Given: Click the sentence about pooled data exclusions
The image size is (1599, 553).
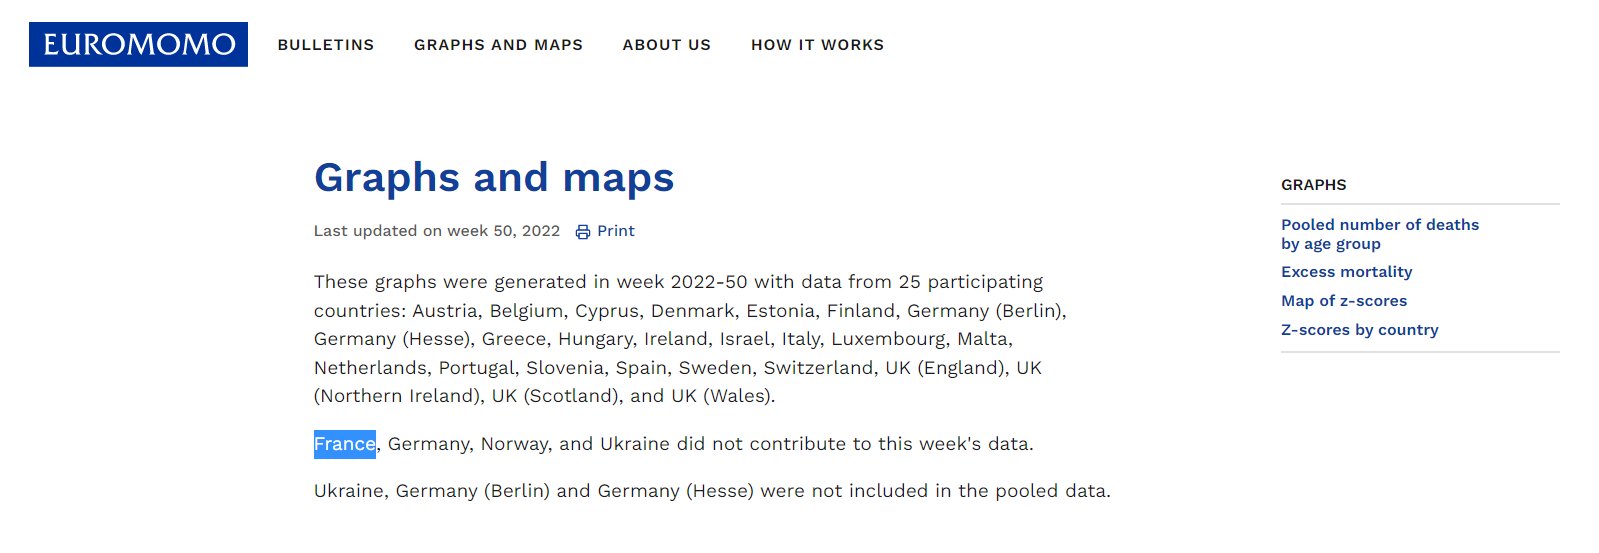Looking at the screenshot, I should point(712,491).
